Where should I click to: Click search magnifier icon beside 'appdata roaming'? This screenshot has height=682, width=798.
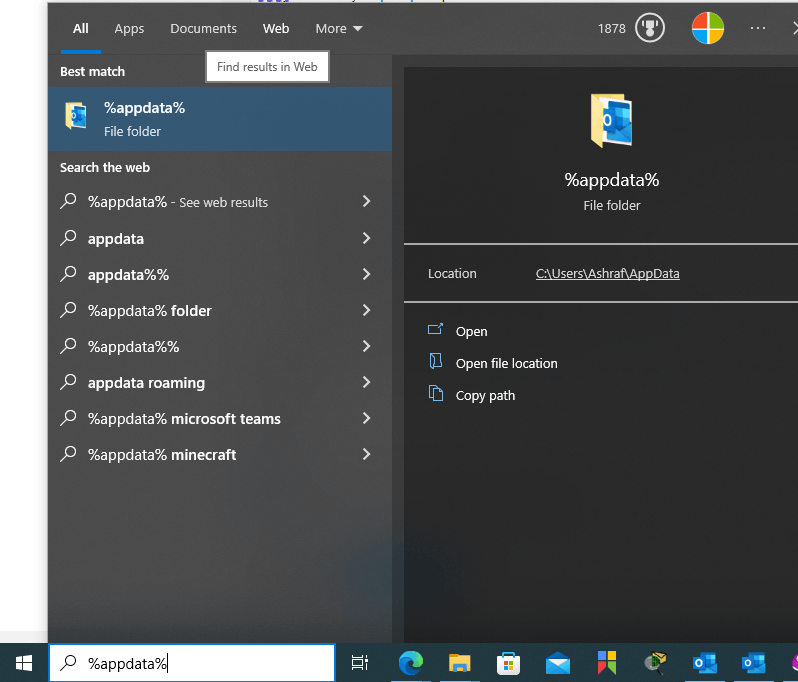68,382
